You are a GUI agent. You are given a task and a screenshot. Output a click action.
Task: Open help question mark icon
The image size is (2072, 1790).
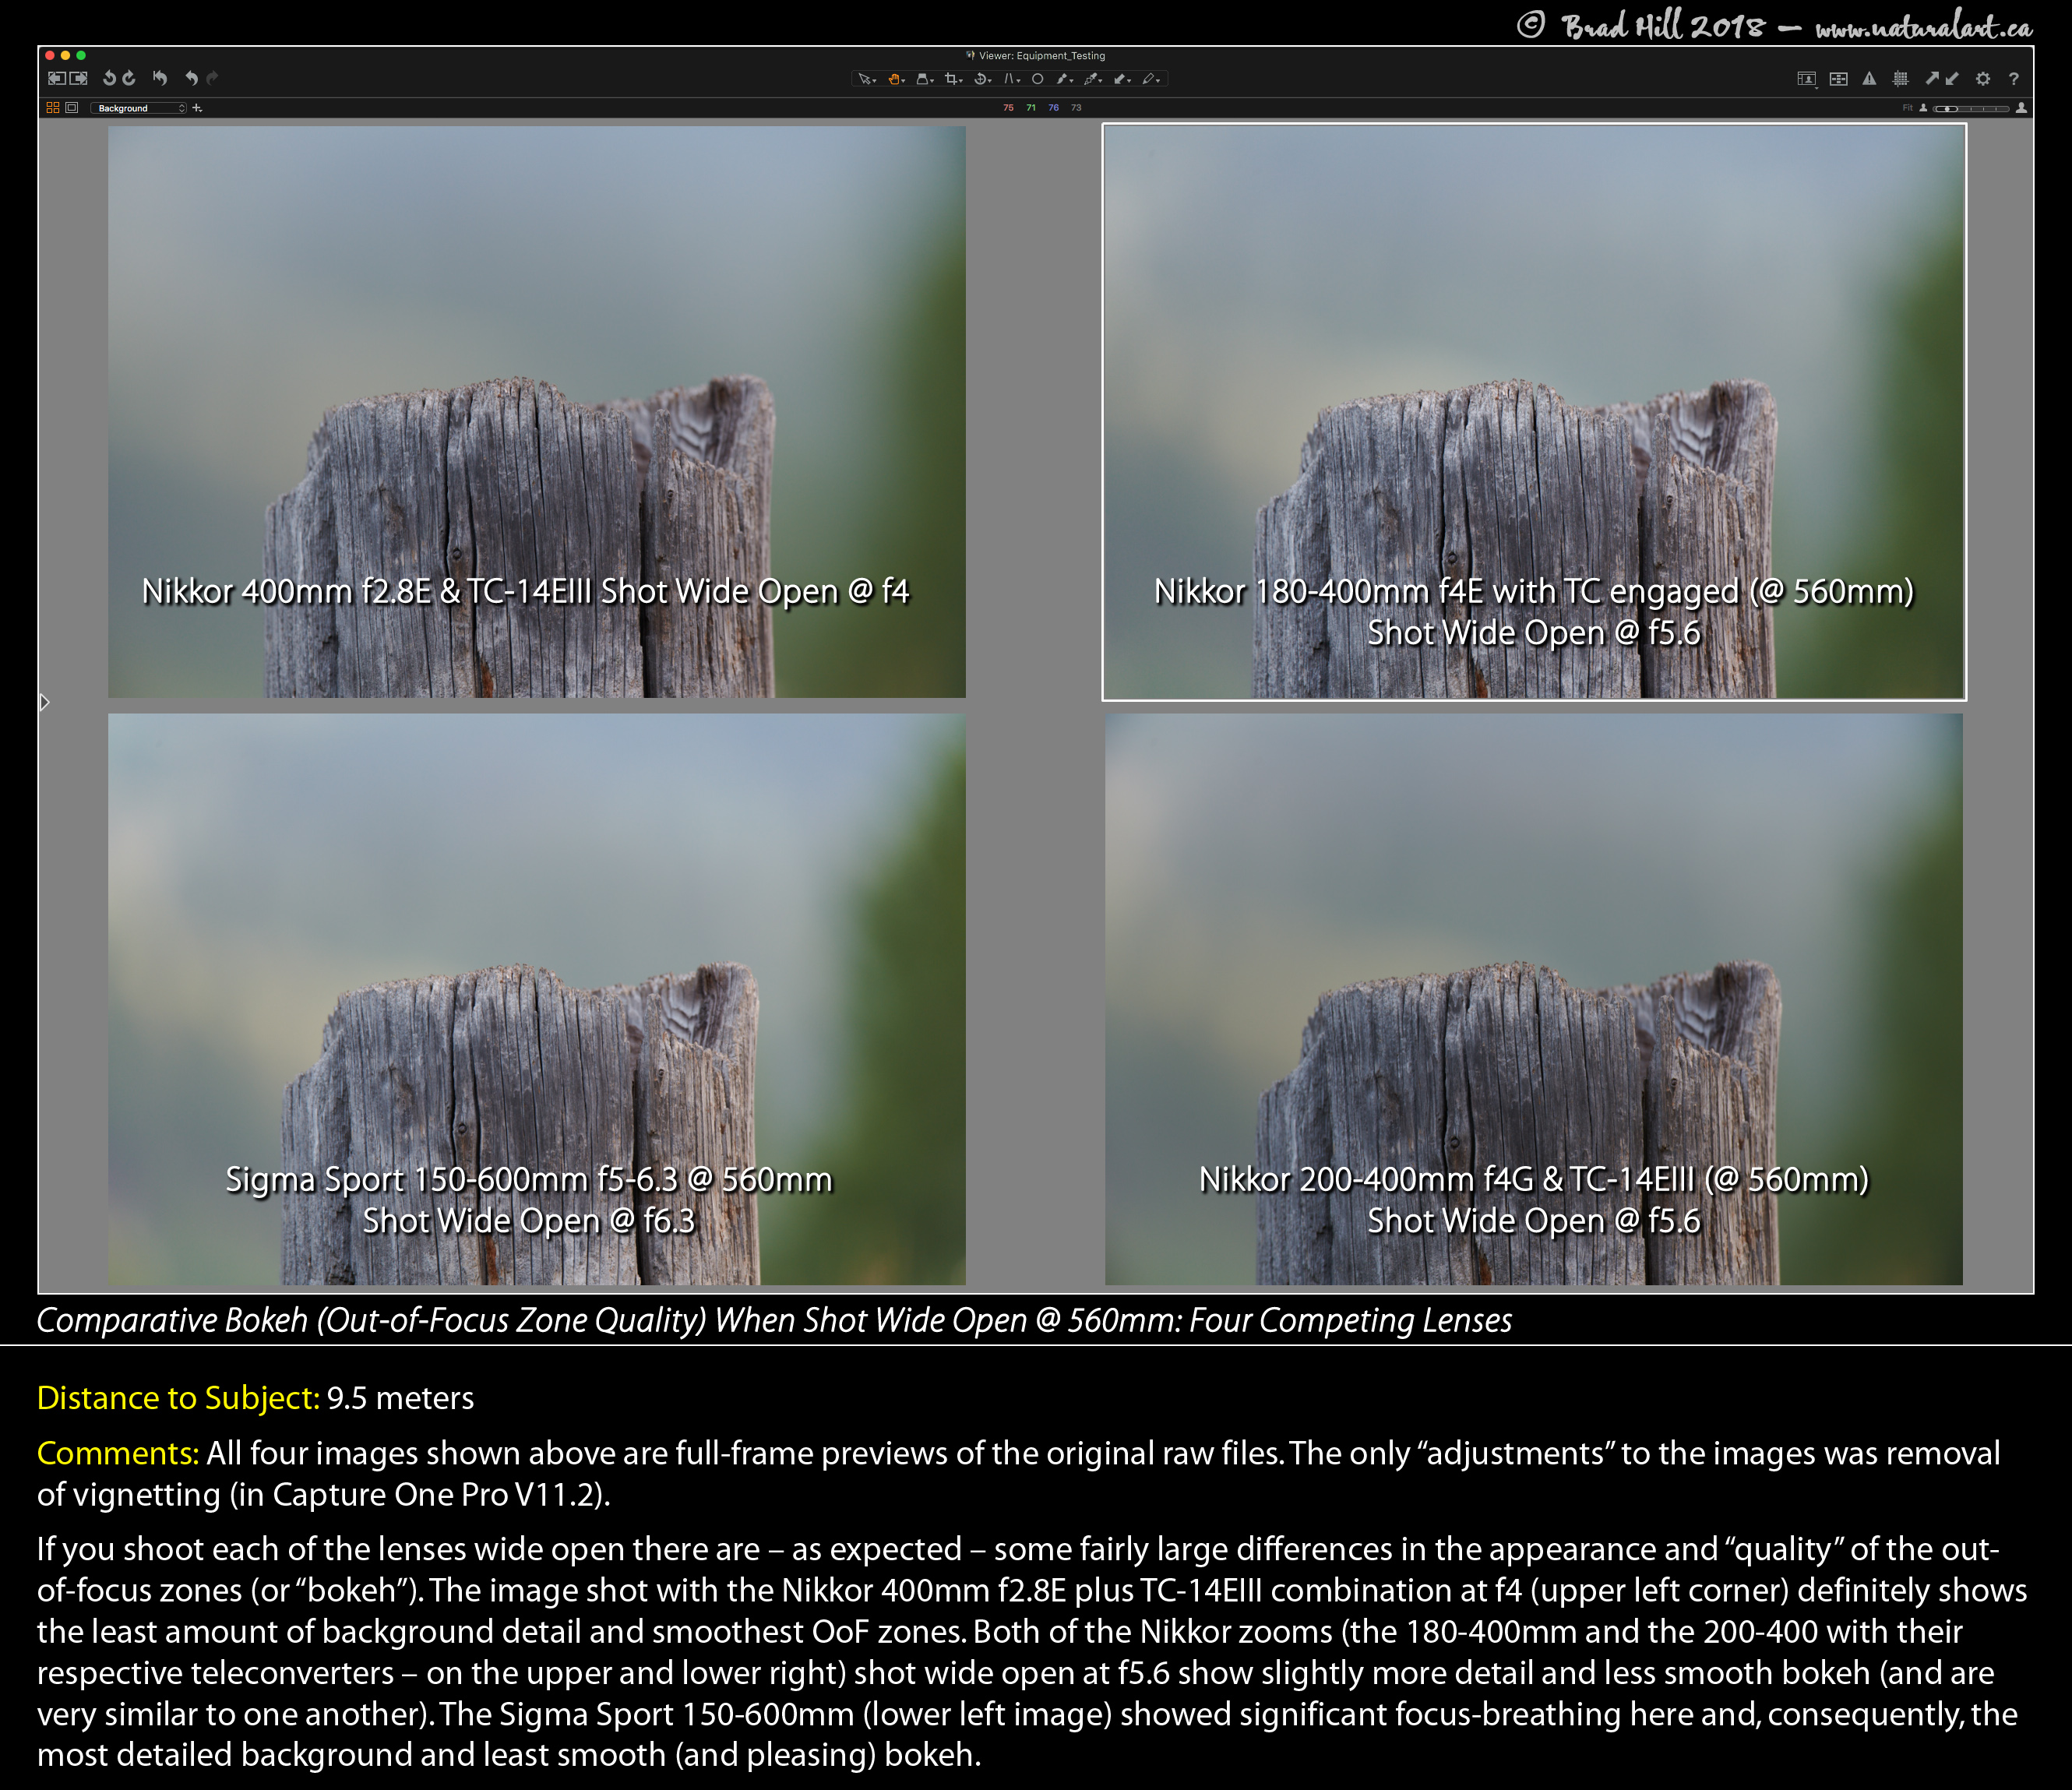pos(2014,79)
